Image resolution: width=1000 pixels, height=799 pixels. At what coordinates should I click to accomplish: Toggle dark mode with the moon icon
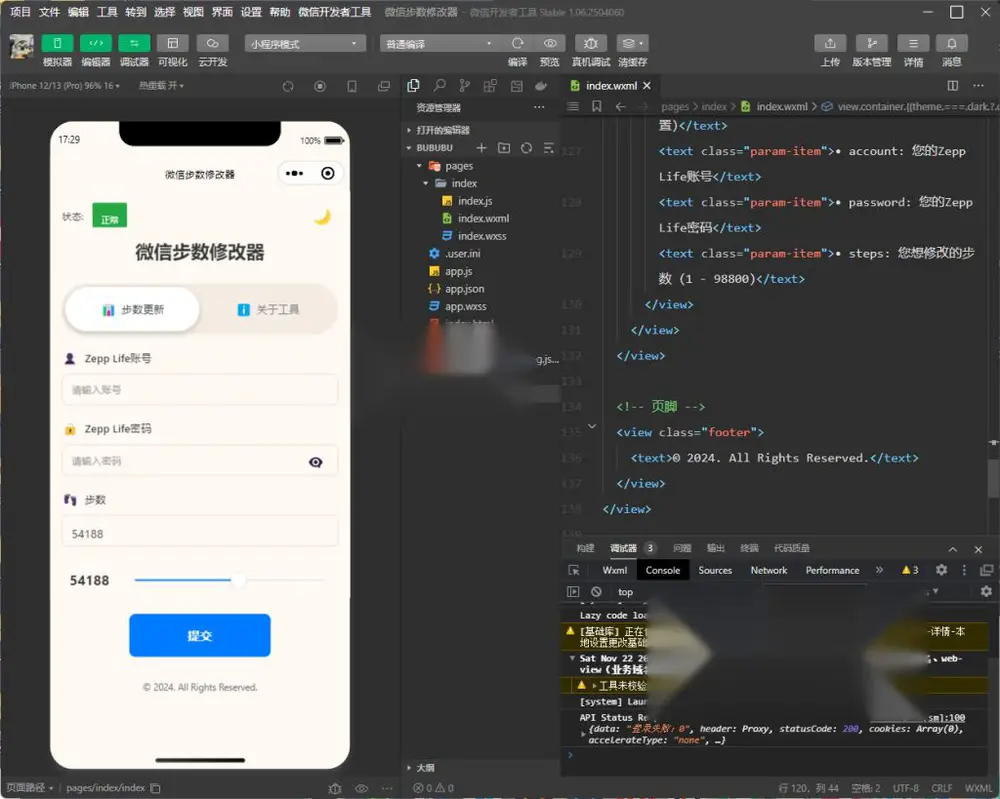323,217
